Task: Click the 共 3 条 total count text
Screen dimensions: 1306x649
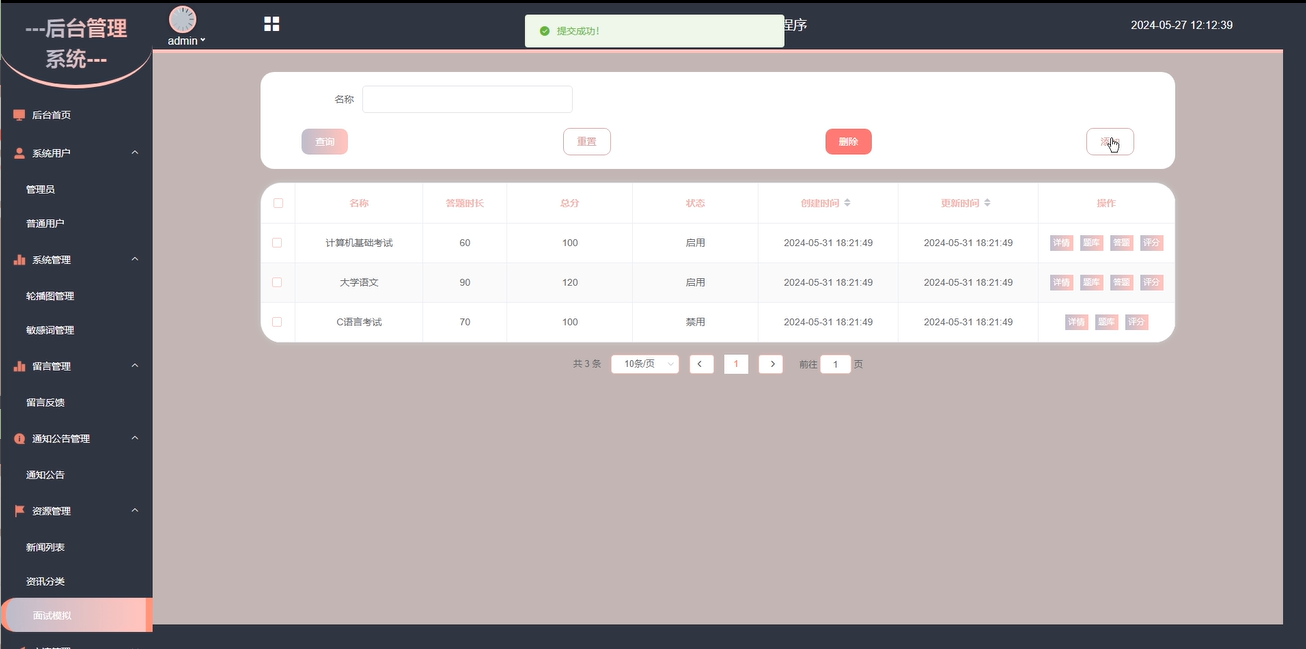Action: [587, 364]
